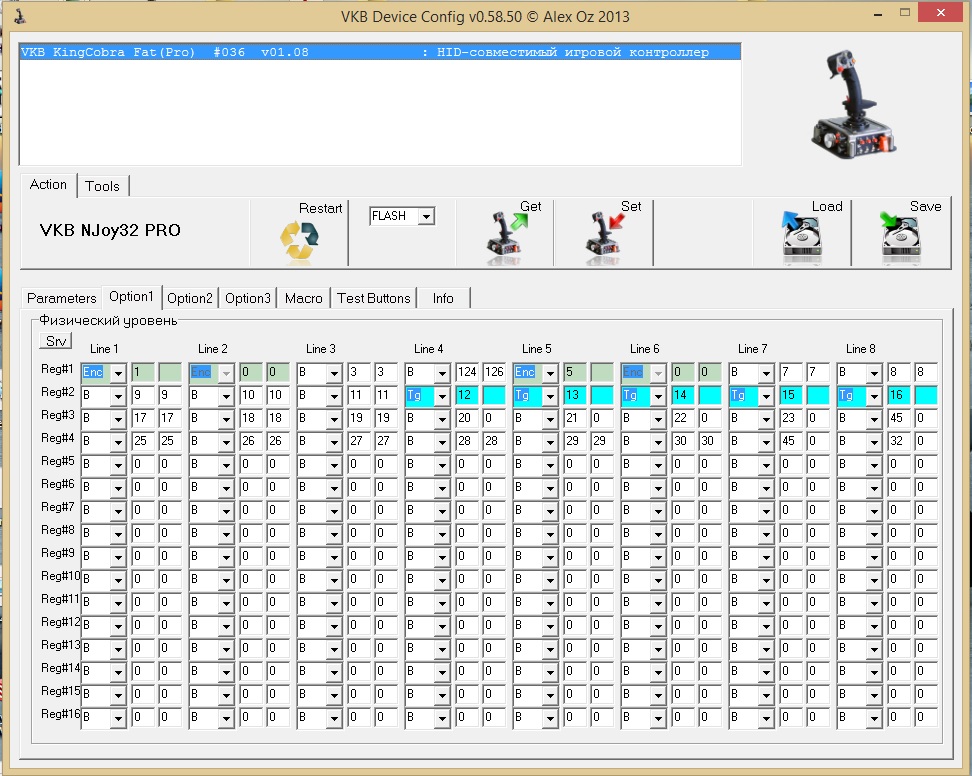Click the Reg#1 Line 5 green field showing 5
Viewport: 972px width, 776px height.
tap(575, 372)
